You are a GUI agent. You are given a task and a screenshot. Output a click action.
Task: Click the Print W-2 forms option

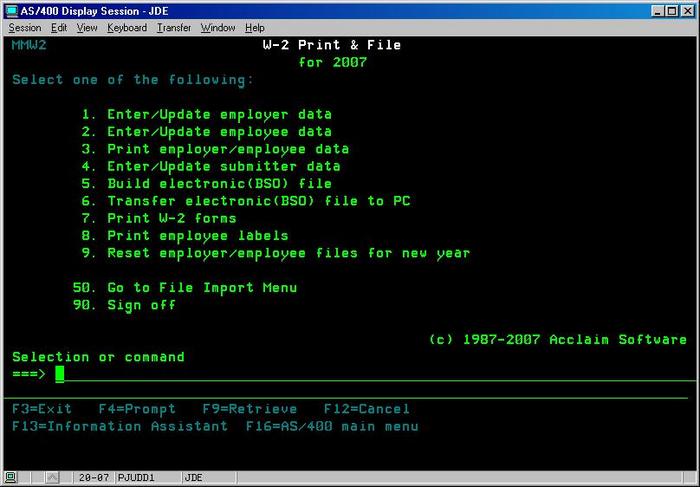pos(171,218)
